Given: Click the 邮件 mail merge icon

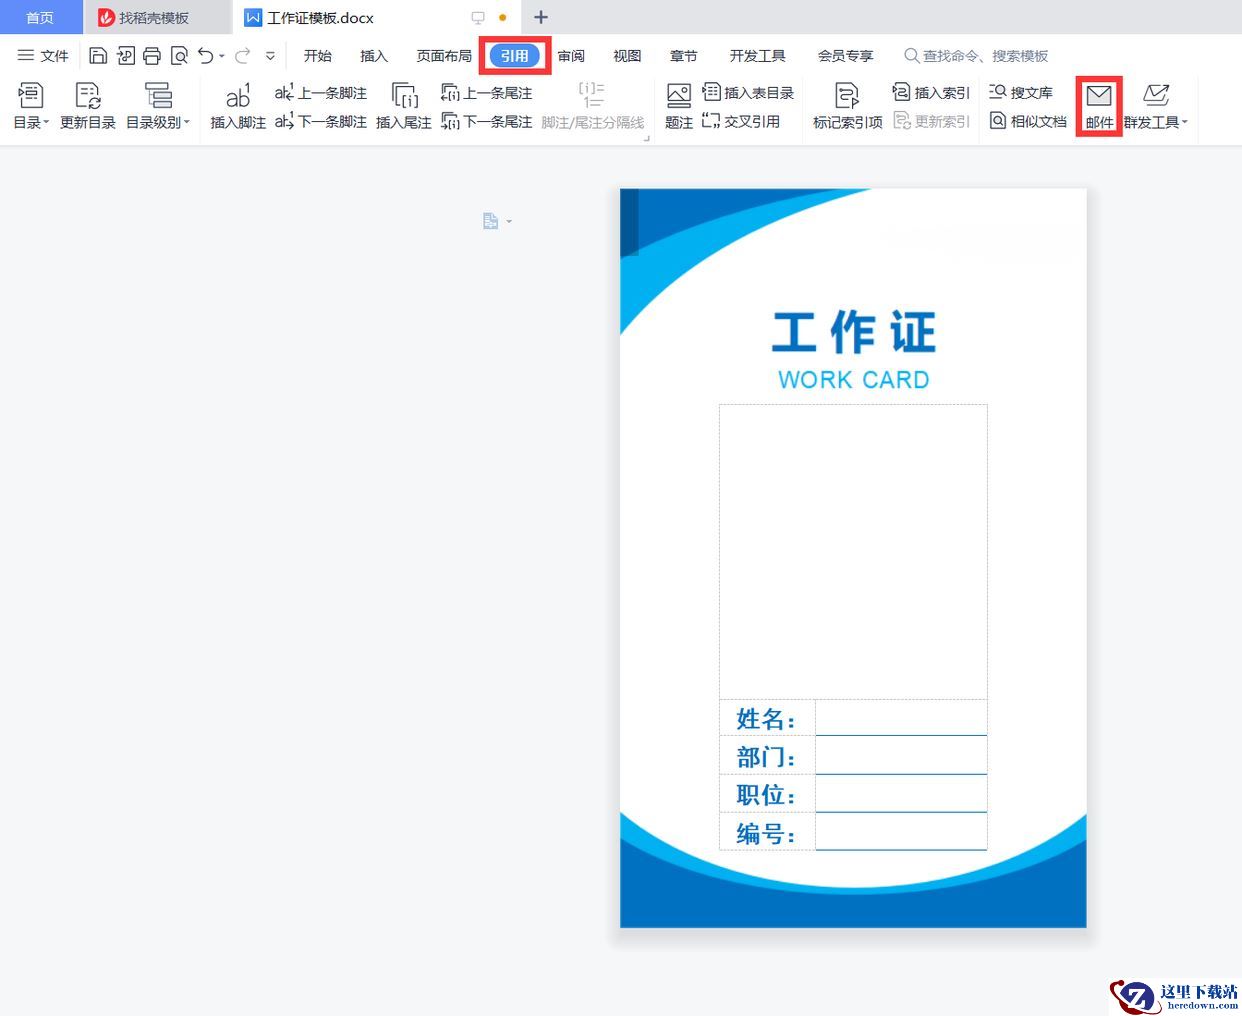Looking at the screenshot, I should (x=1099, y=107).
